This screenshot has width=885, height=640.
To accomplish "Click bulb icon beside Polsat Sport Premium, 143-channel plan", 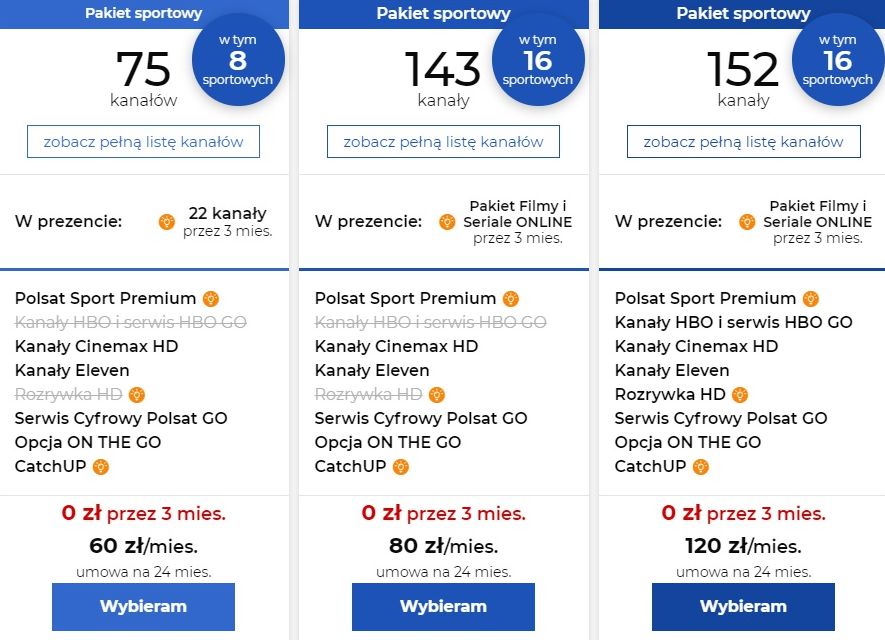I will tap(511, 299).
